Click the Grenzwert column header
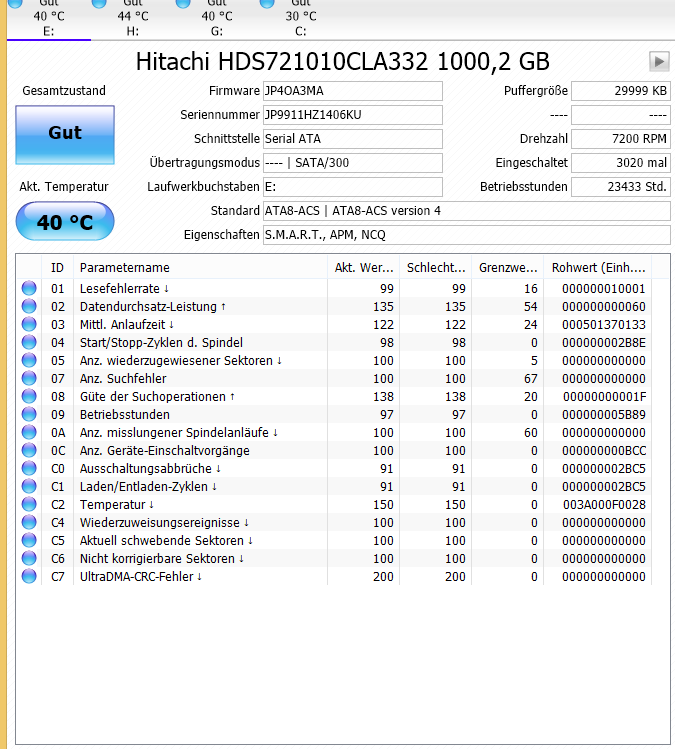The image size is (675, 749). tap(508, 268)
